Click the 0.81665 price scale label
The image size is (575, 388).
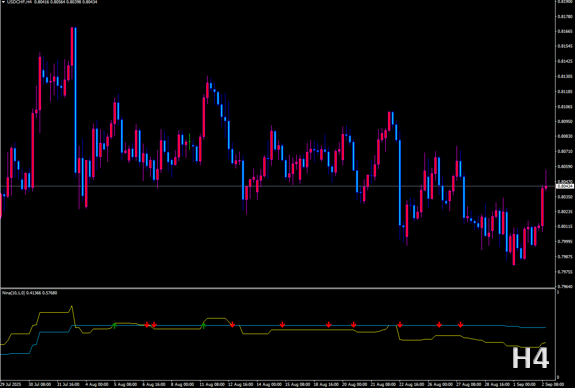click(565, 31)
